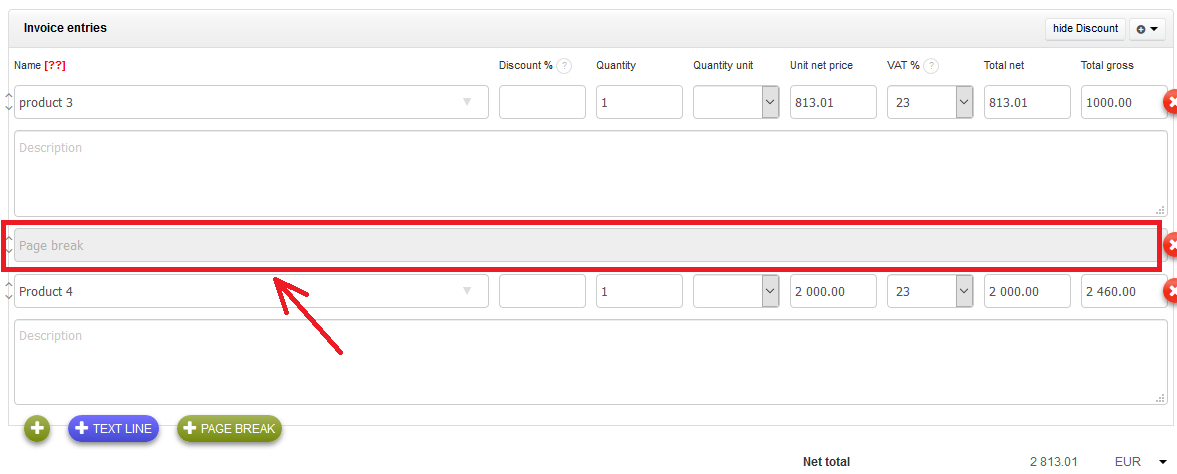Click the quantity field in Product 4 row
The height and width of the screenshot is (474, 1177).
(x=640, y=291)
